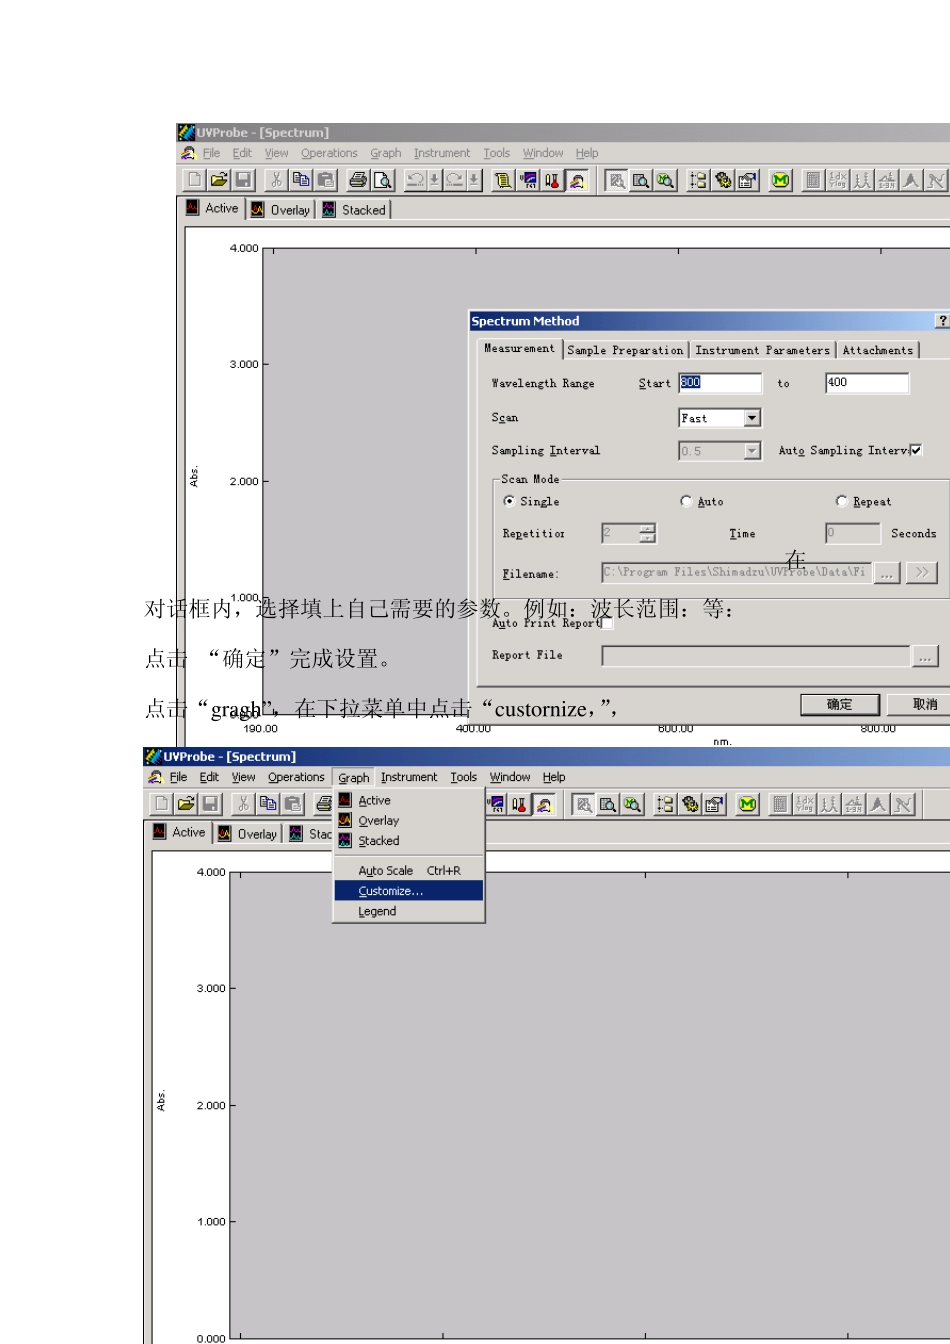Viewport: 950px width, 1344px height.
Task: Click green M Method icon in the window with Spectrum Method dialog
Action: pyautogui.click(x=781, y=180)
